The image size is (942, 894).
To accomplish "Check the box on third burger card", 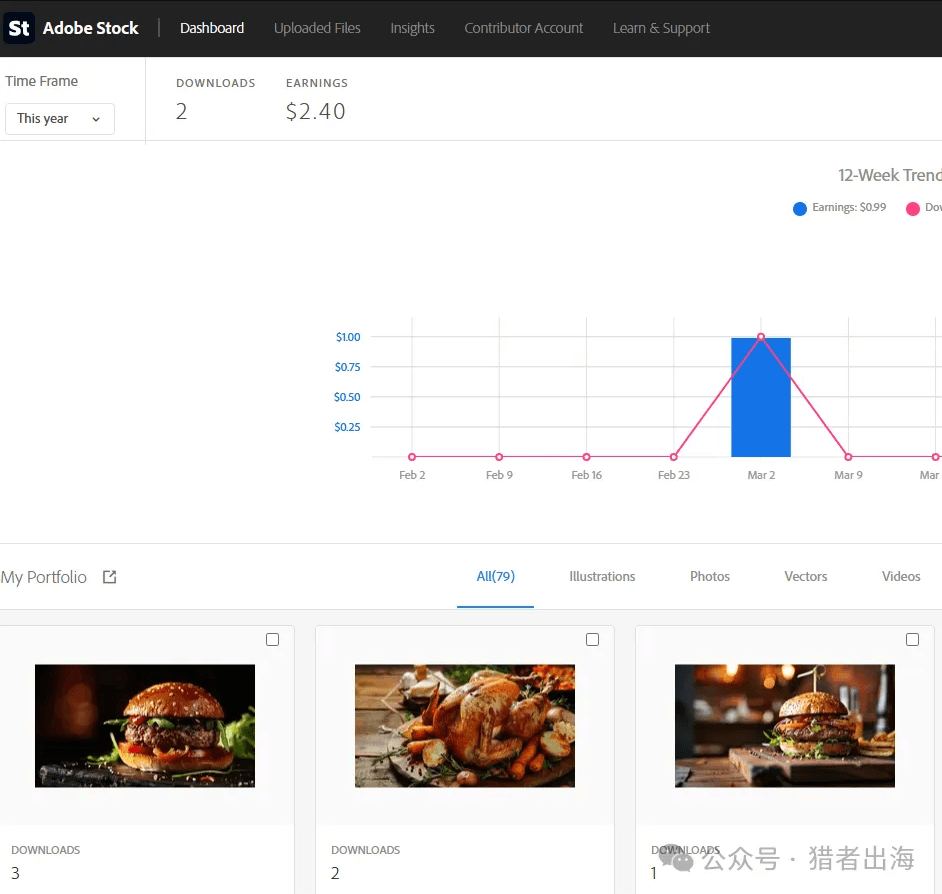I will point(912,640).
